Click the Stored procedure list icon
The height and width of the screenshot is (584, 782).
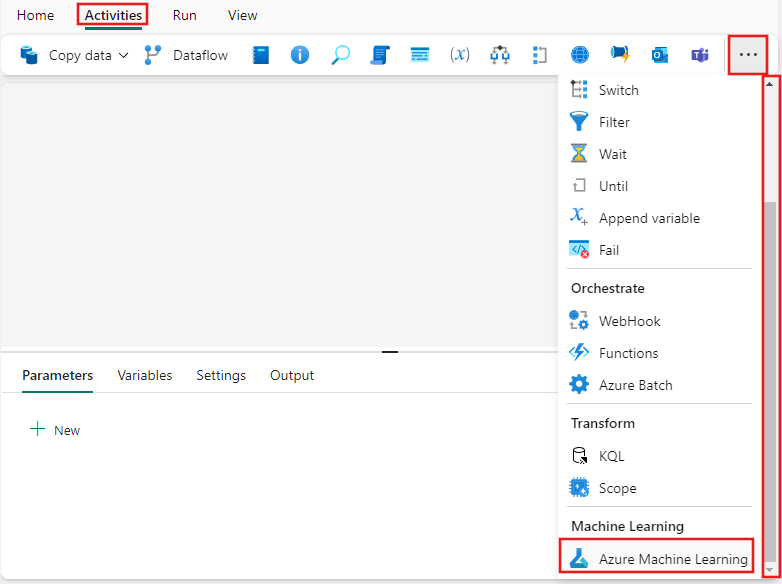click(420, 55)
